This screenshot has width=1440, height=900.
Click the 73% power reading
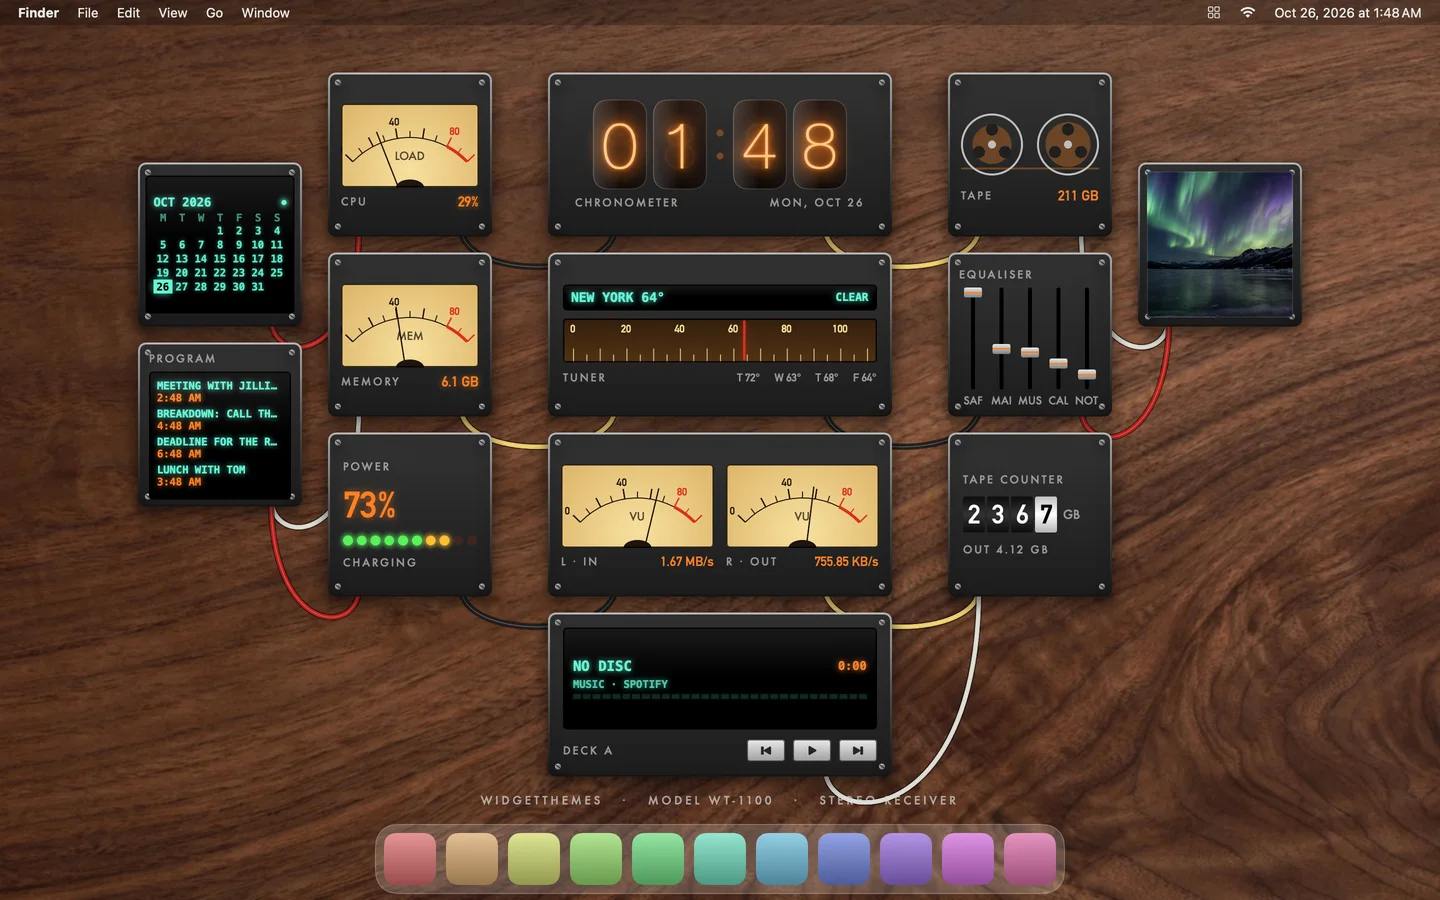(369, 505)
